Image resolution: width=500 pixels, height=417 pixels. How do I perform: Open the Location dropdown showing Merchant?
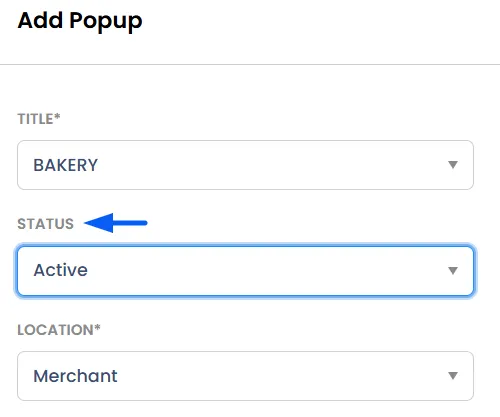point(245,376)
